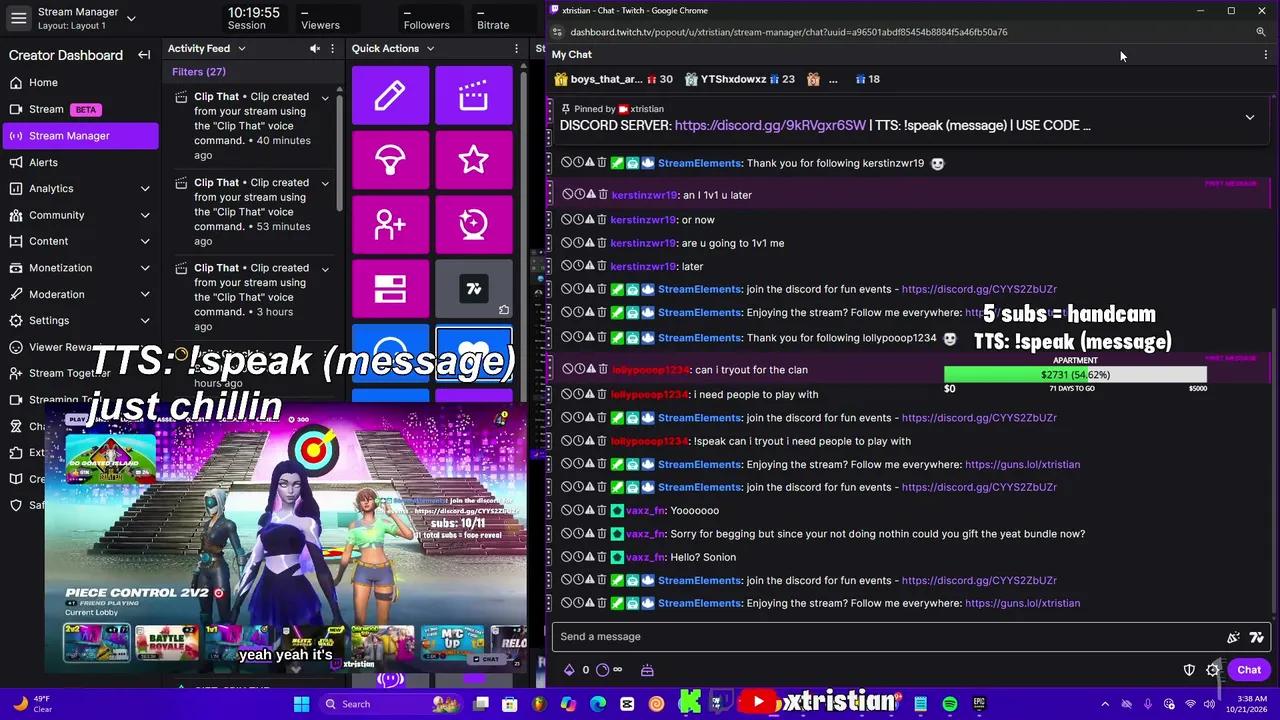Collapse the pinned Discord message

[1249, 117]
